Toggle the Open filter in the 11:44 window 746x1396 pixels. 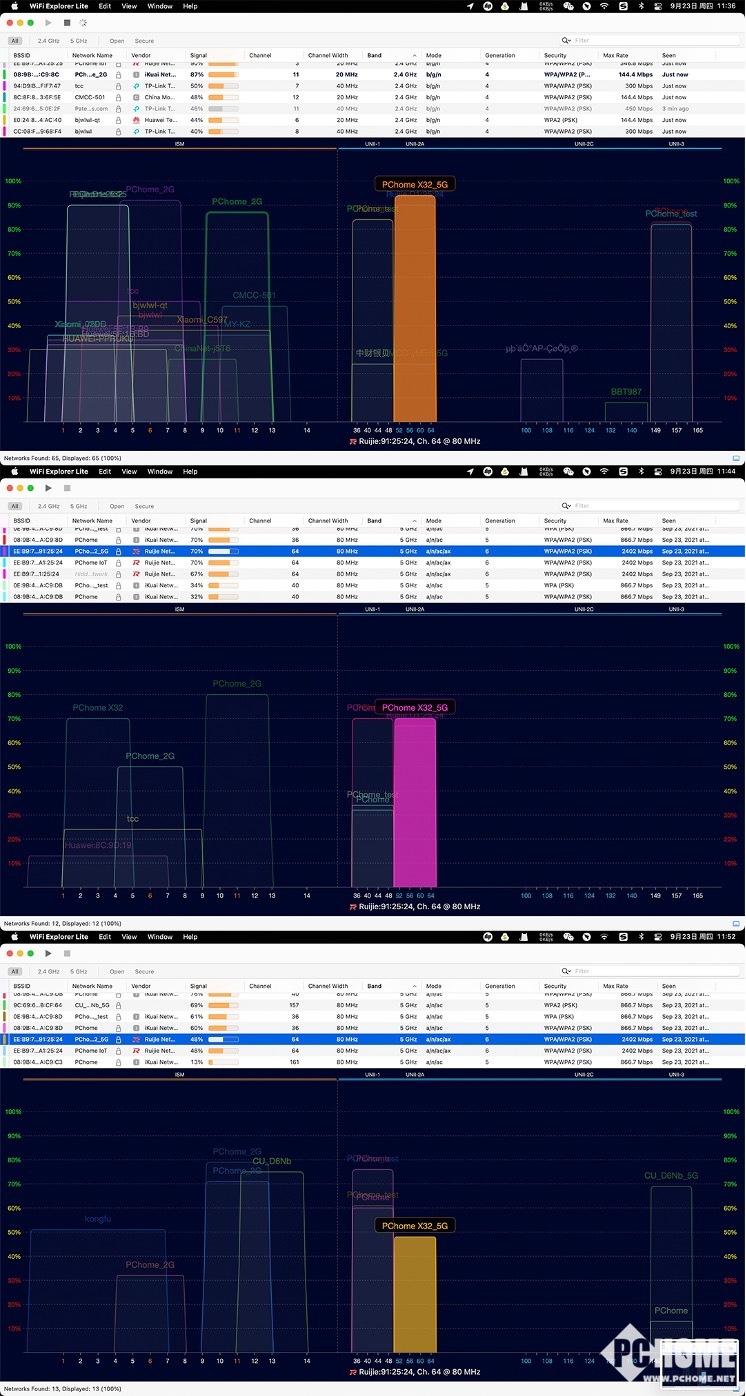(117, 506)
